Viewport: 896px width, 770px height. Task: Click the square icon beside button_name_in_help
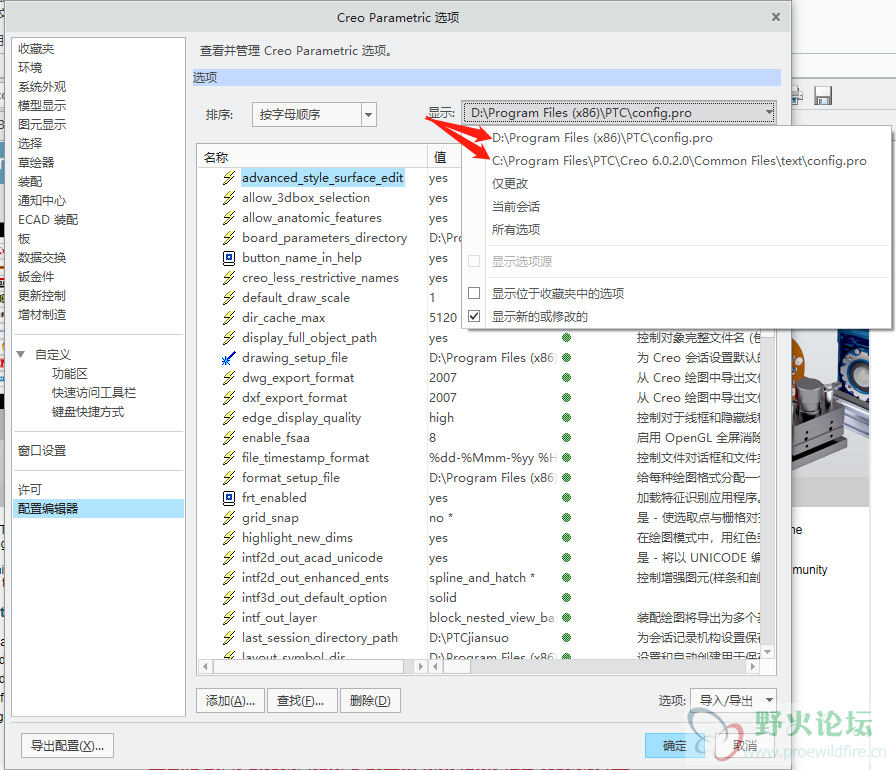229,258
